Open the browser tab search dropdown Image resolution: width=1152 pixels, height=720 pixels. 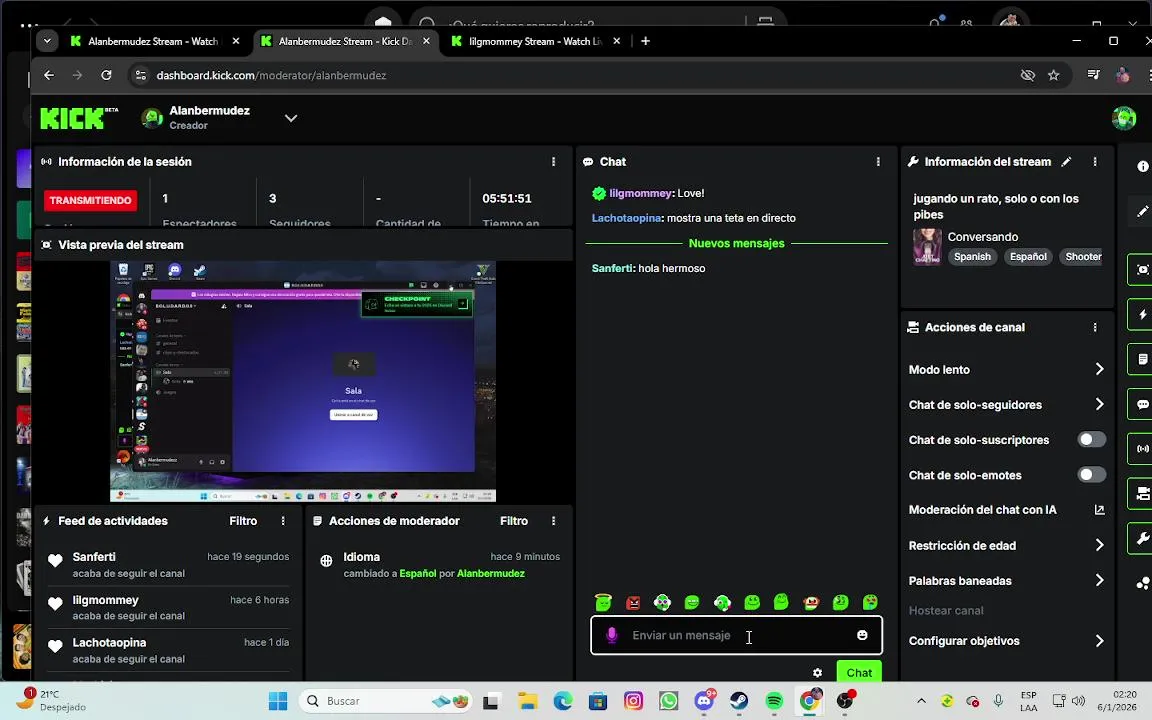click(x=47, y=41)
